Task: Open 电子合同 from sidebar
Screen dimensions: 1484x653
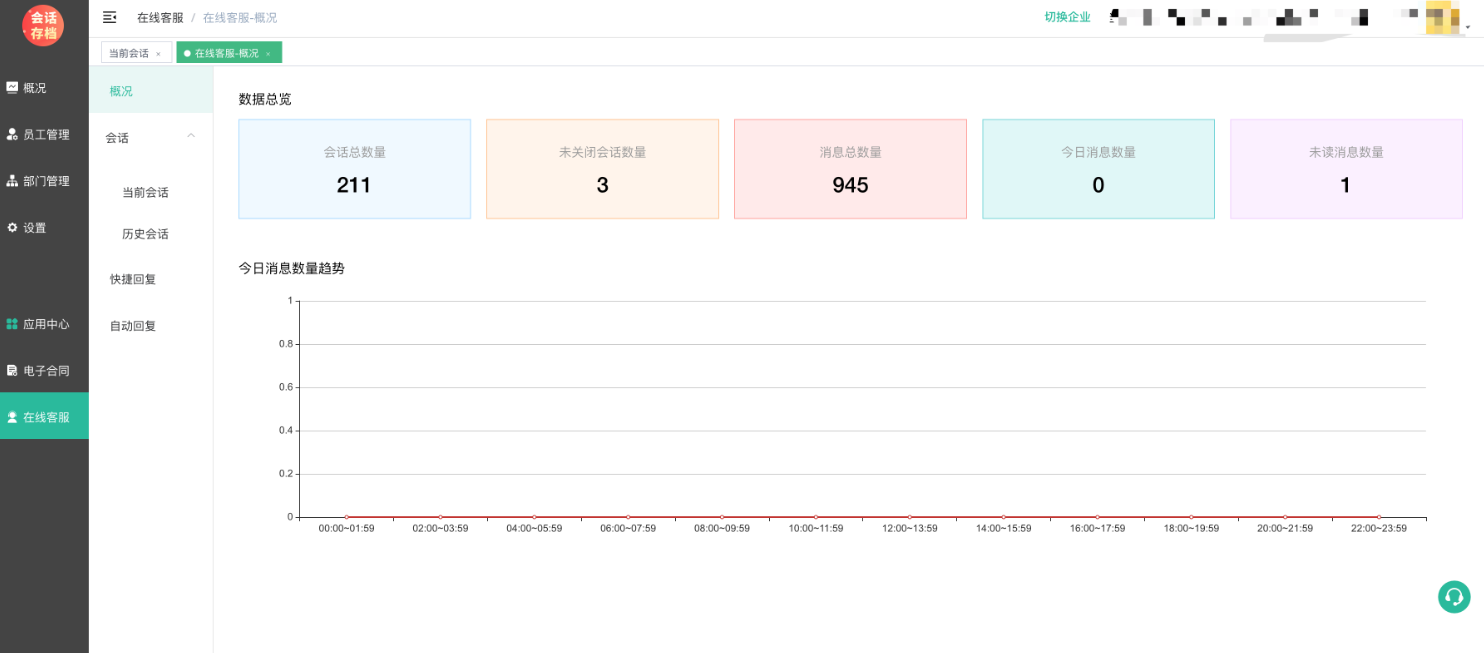Action: tap(45, 371)
